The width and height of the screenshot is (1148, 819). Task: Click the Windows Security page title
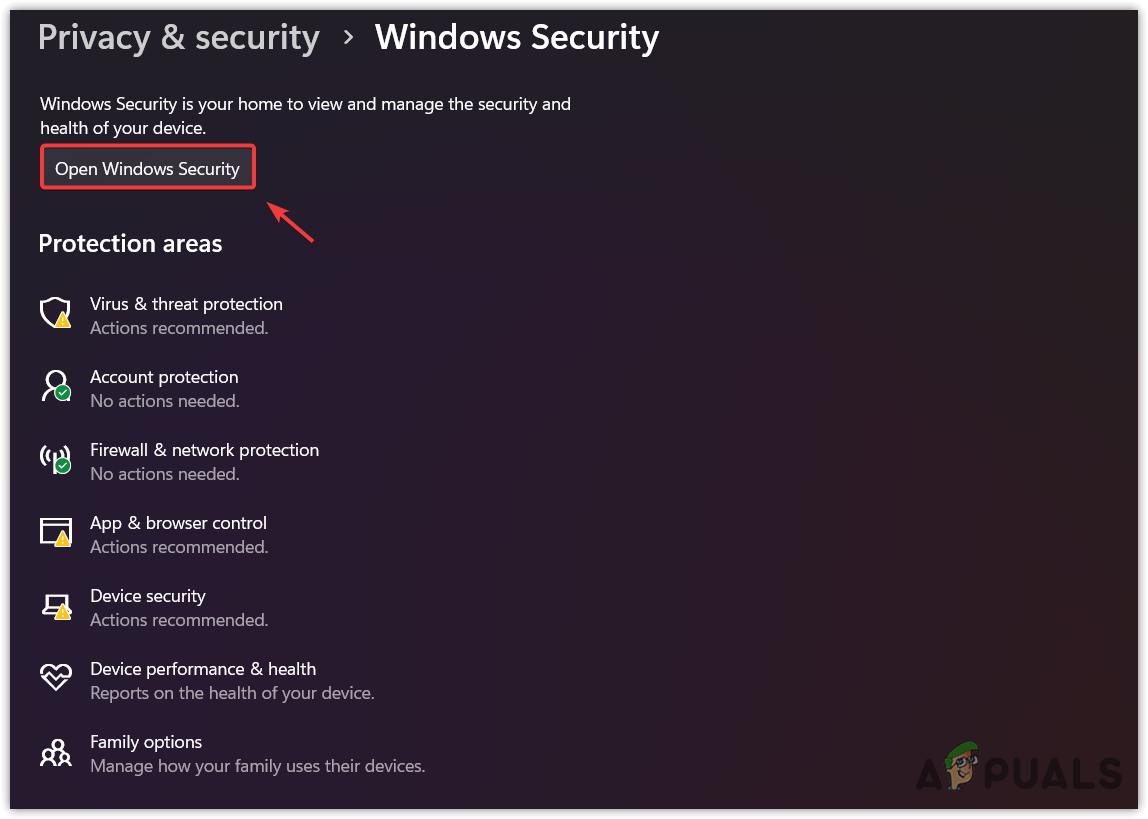pyautogui.click(x=516, y=38)
